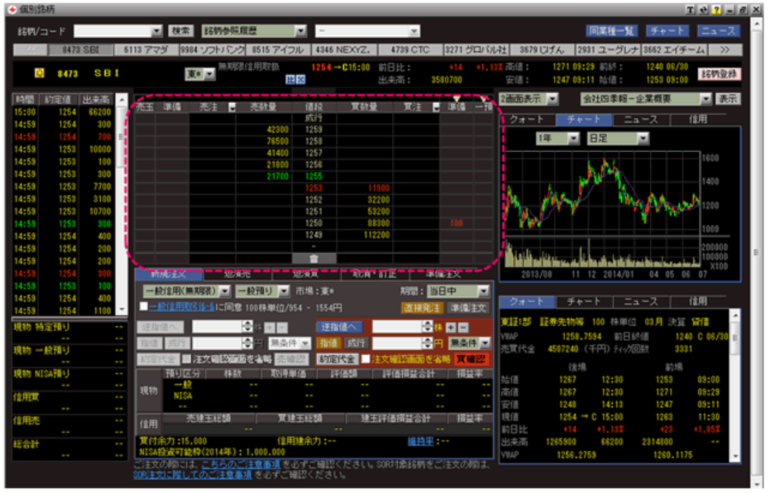Open the 維持率 link
The height and width of the screenshot is (493, 768).
420,441
